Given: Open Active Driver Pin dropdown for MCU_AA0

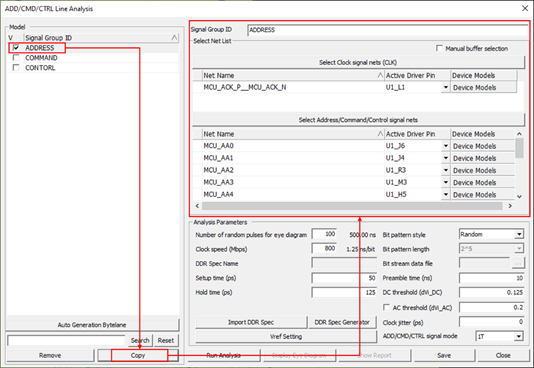Looking at the screenshot, I should click(x=445, y=146).
